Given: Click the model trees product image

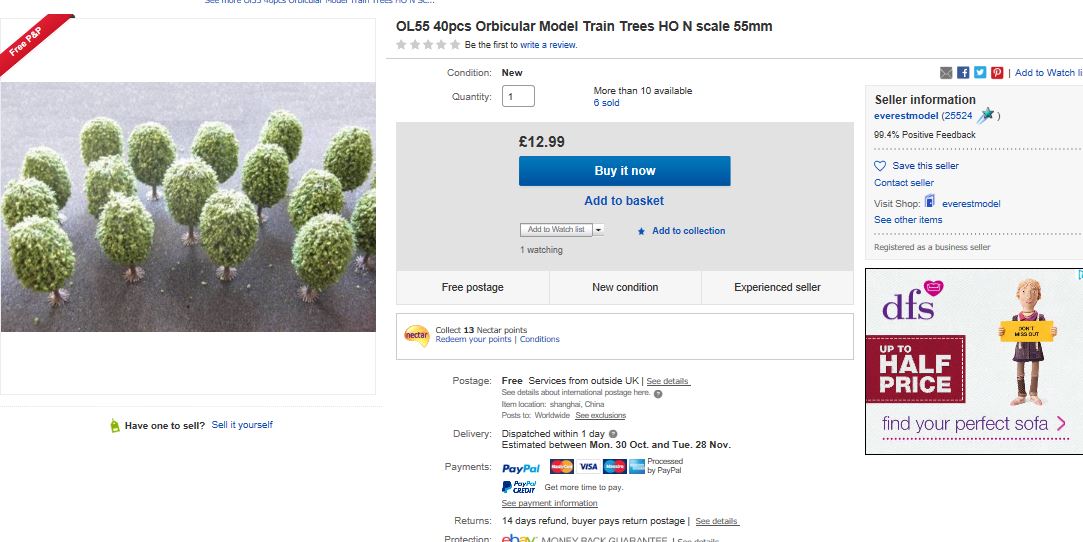Looking at the screenshot, I should click(188, 206).
